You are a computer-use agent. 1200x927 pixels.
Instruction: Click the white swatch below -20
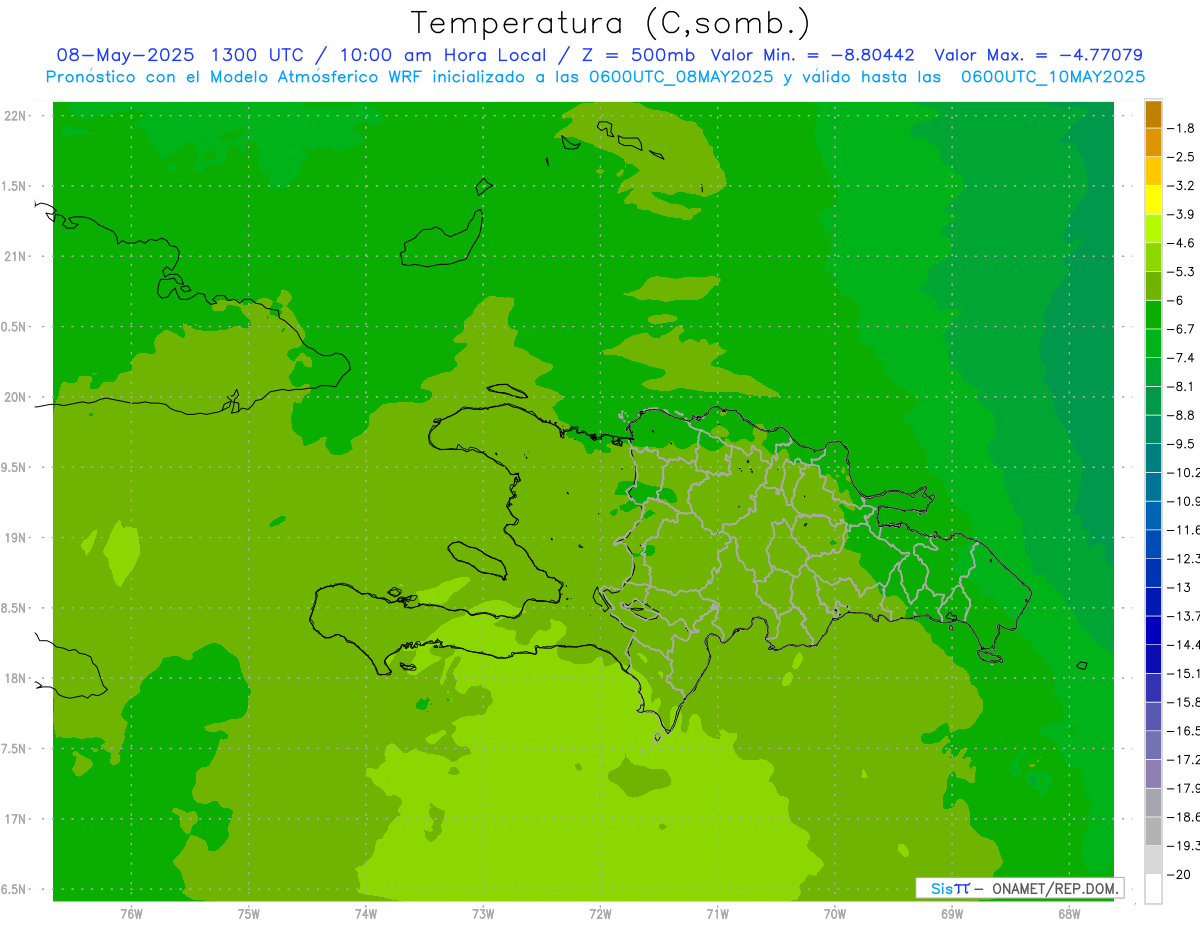tap(1153, 889)
